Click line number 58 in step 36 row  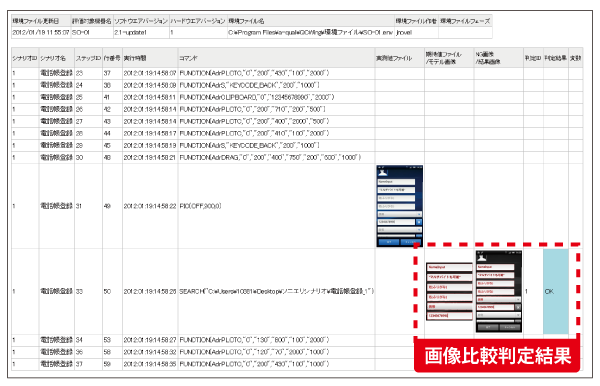point(112,352)
